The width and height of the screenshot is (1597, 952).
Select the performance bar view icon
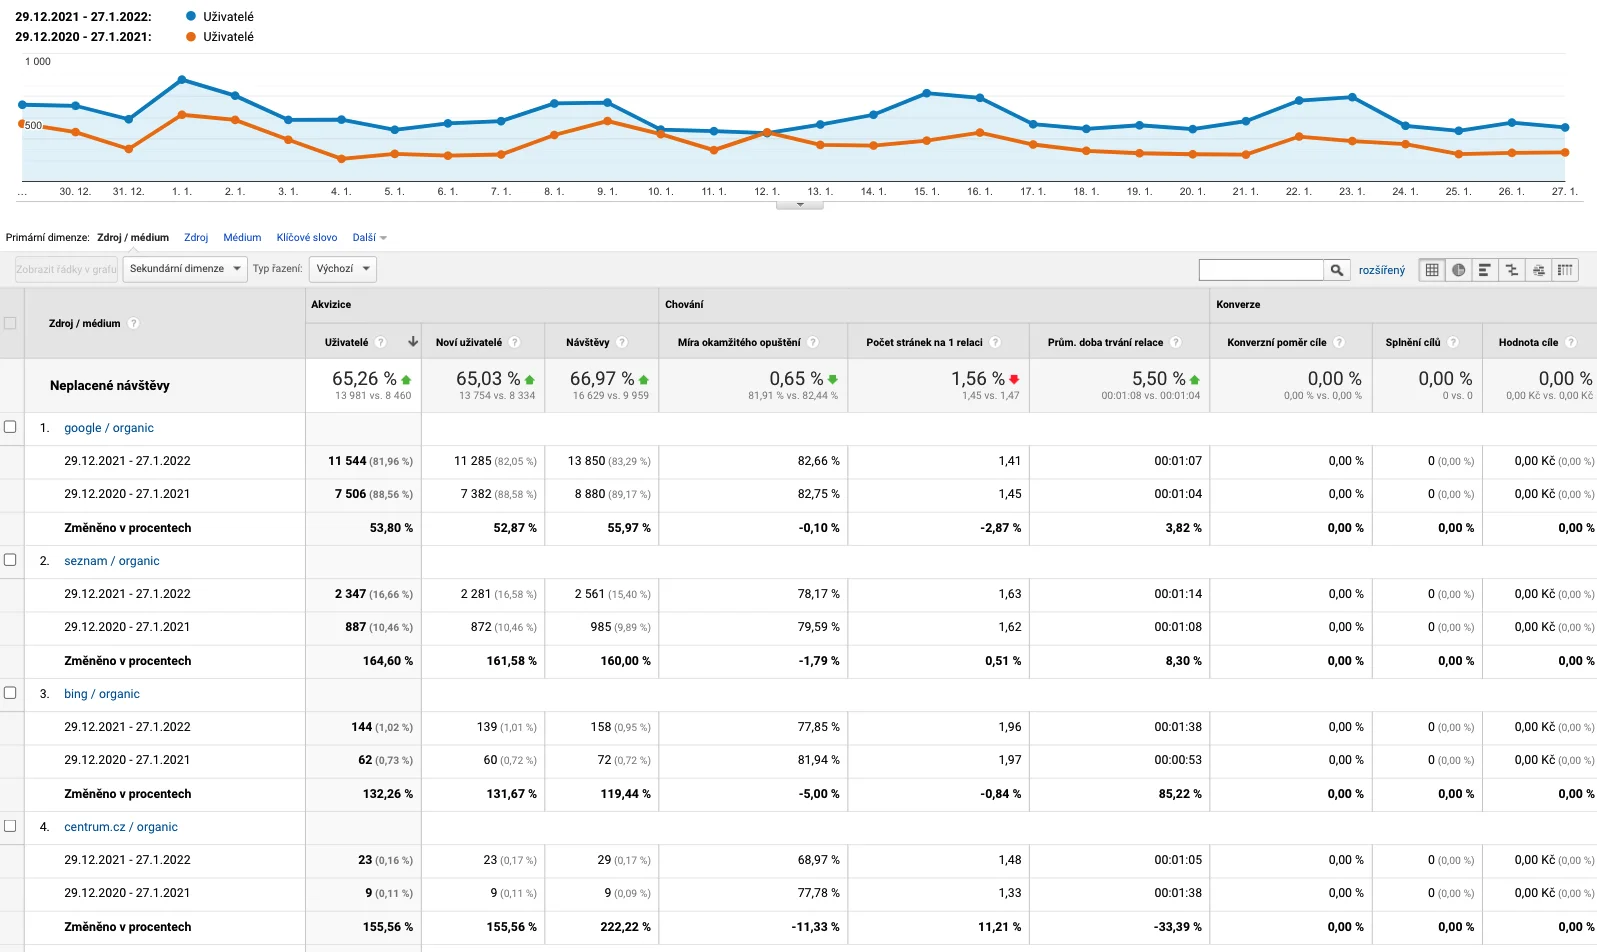1485,270
